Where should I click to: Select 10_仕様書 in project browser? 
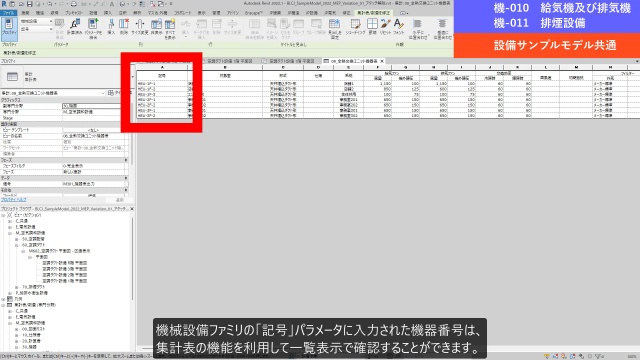(x=31, y=335)
